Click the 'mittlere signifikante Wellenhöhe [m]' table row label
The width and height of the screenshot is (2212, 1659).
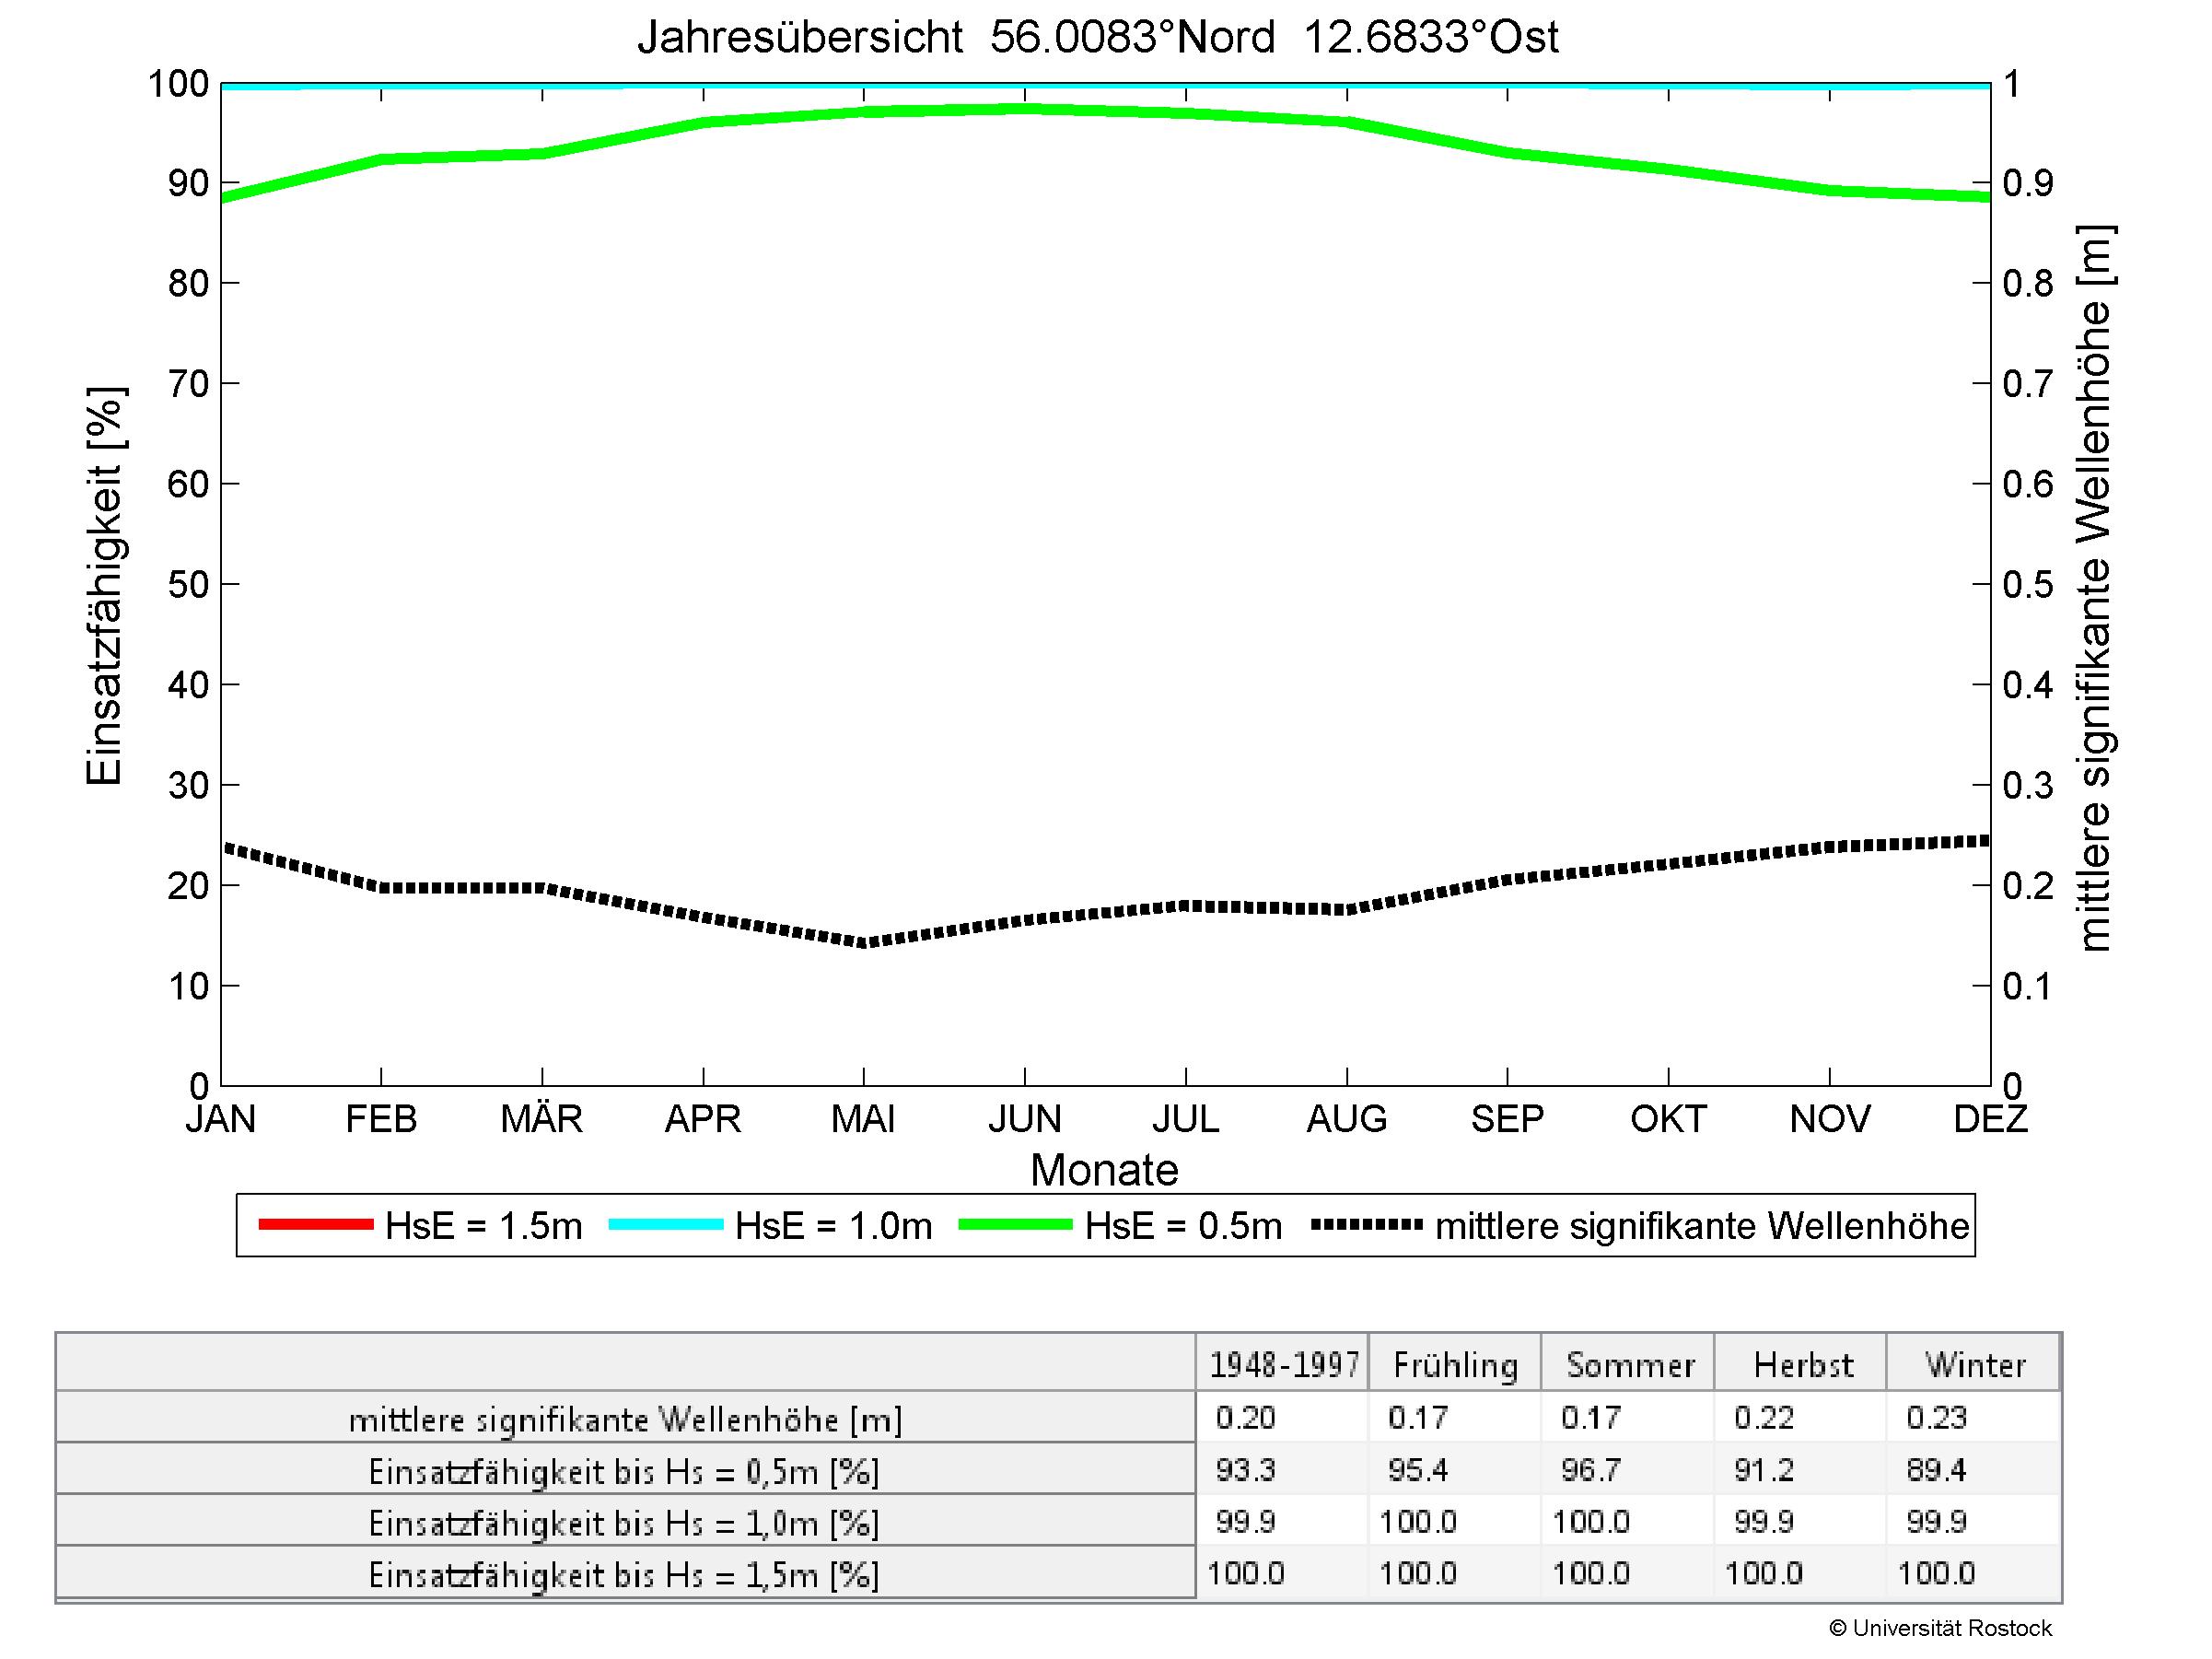[625, 1420]
